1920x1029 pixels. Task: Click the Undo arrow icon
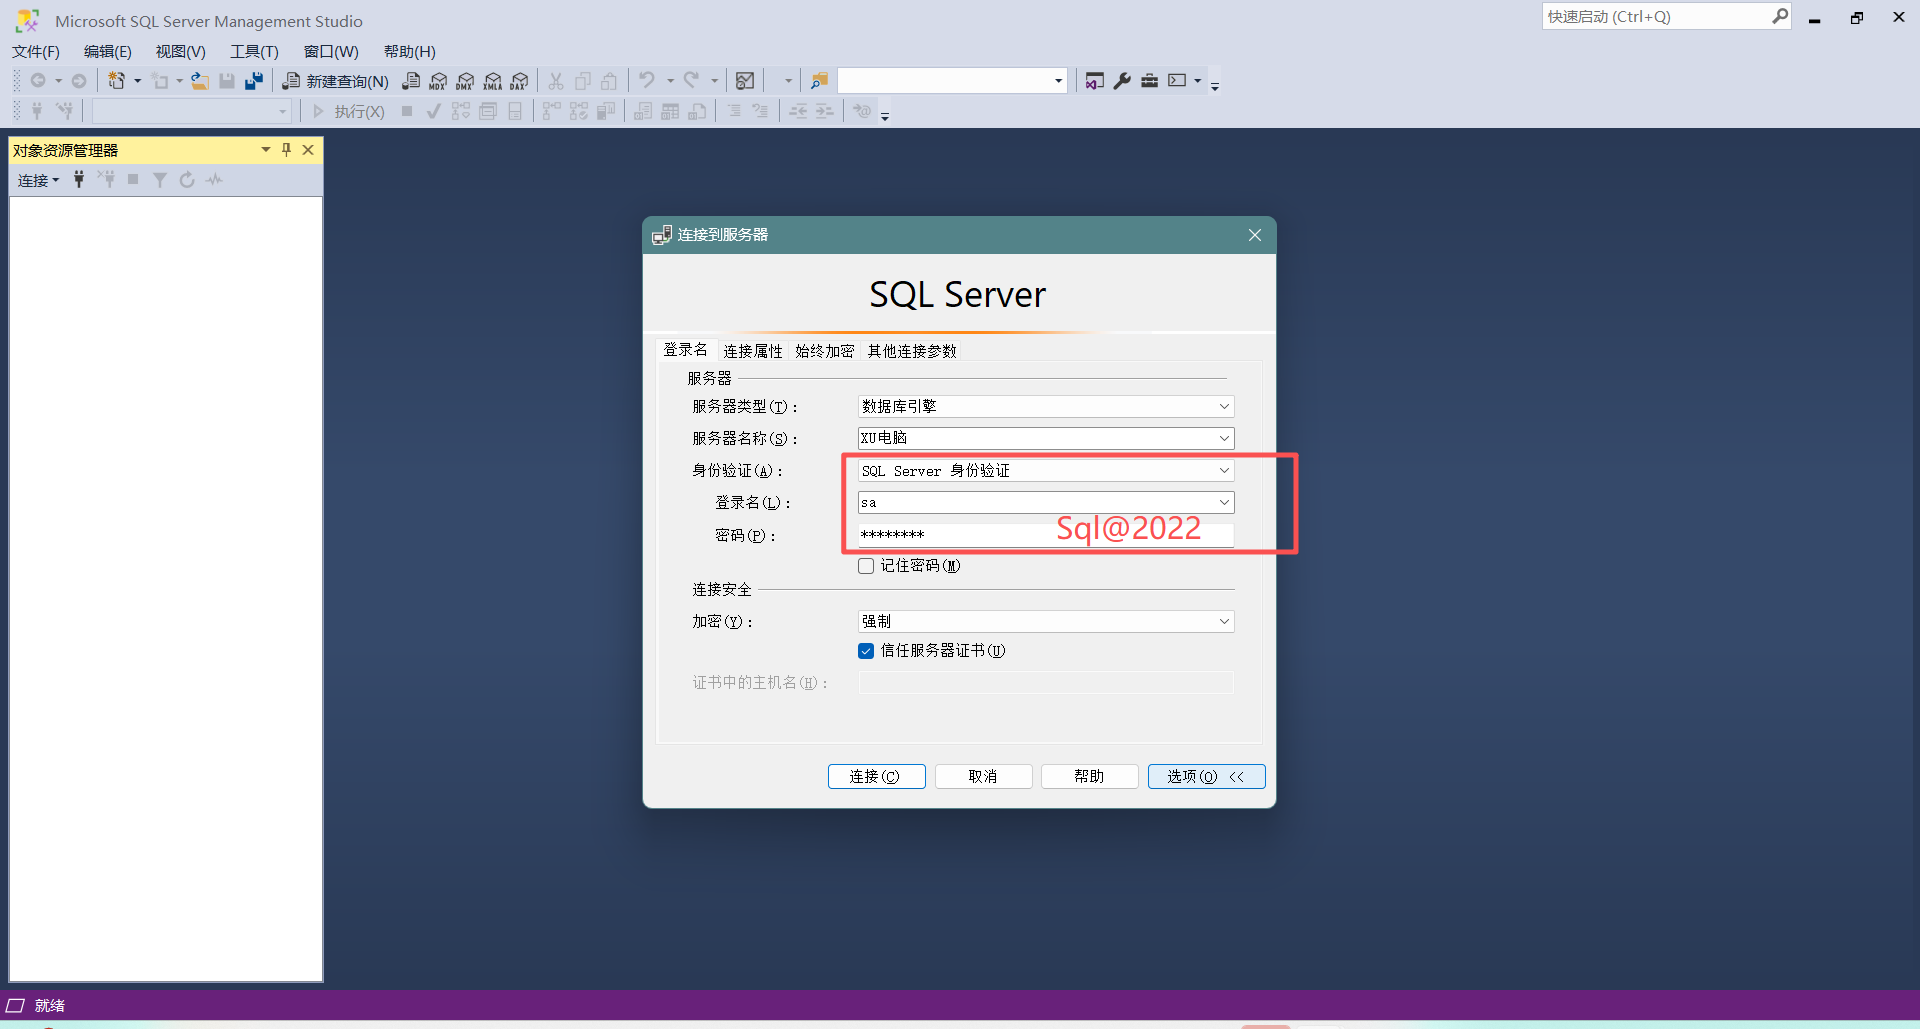pyautogui.click(x=648, y=81)
